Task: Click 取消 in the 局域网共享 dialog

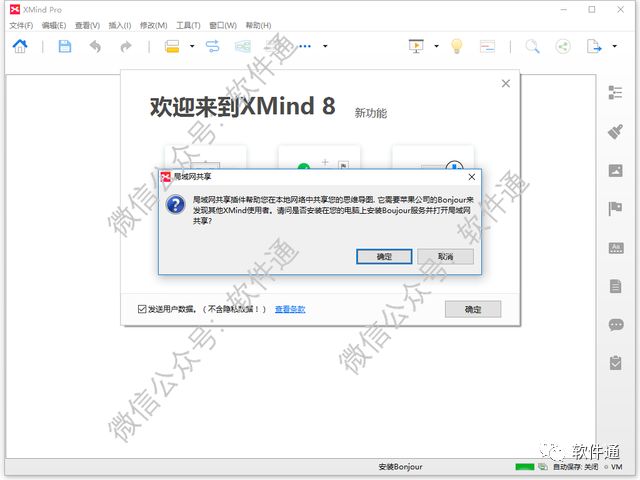Action: (445, 257)
